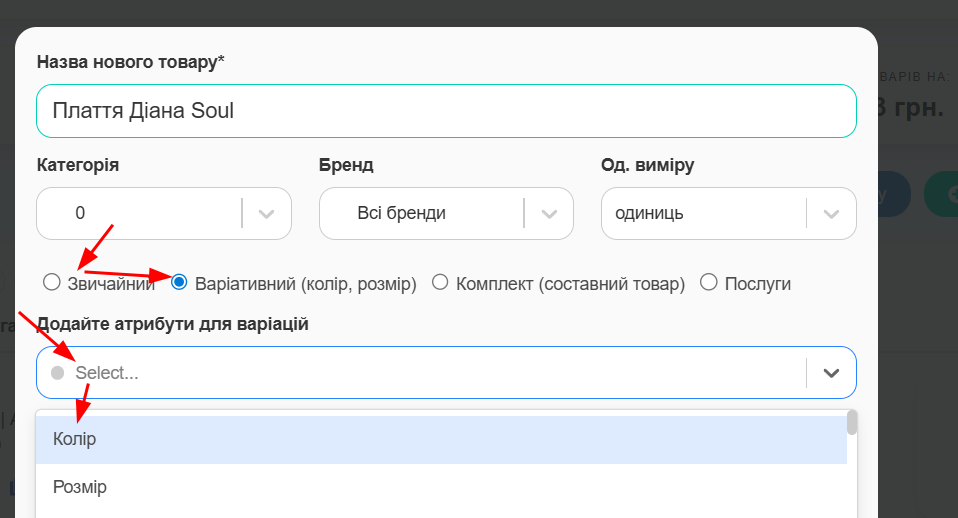Select the Звичайний product type radio

click(x=52, y=283)
